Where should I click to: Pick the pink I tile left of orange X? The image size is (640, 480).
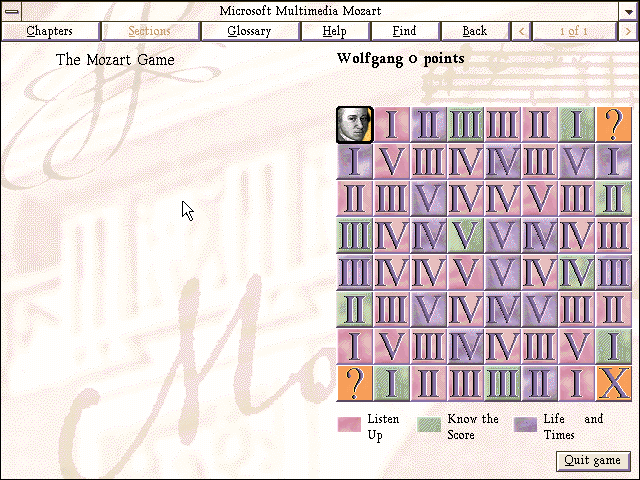(576, 383)
